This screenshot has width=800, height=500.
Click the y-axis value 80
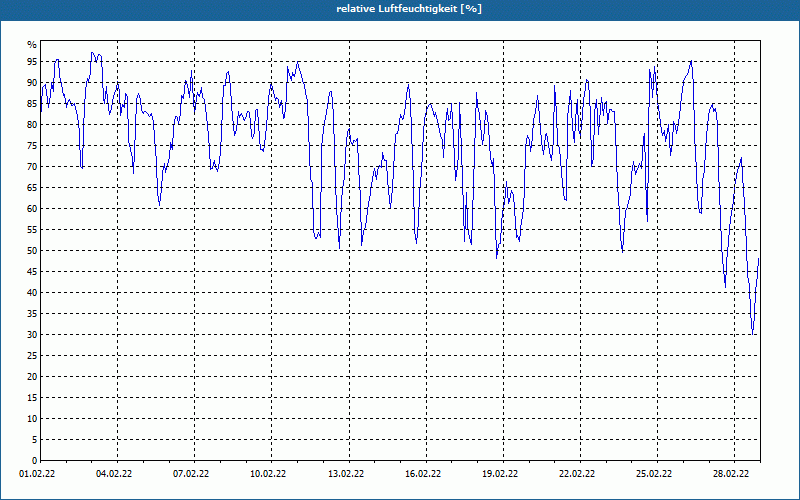[32, 124]
